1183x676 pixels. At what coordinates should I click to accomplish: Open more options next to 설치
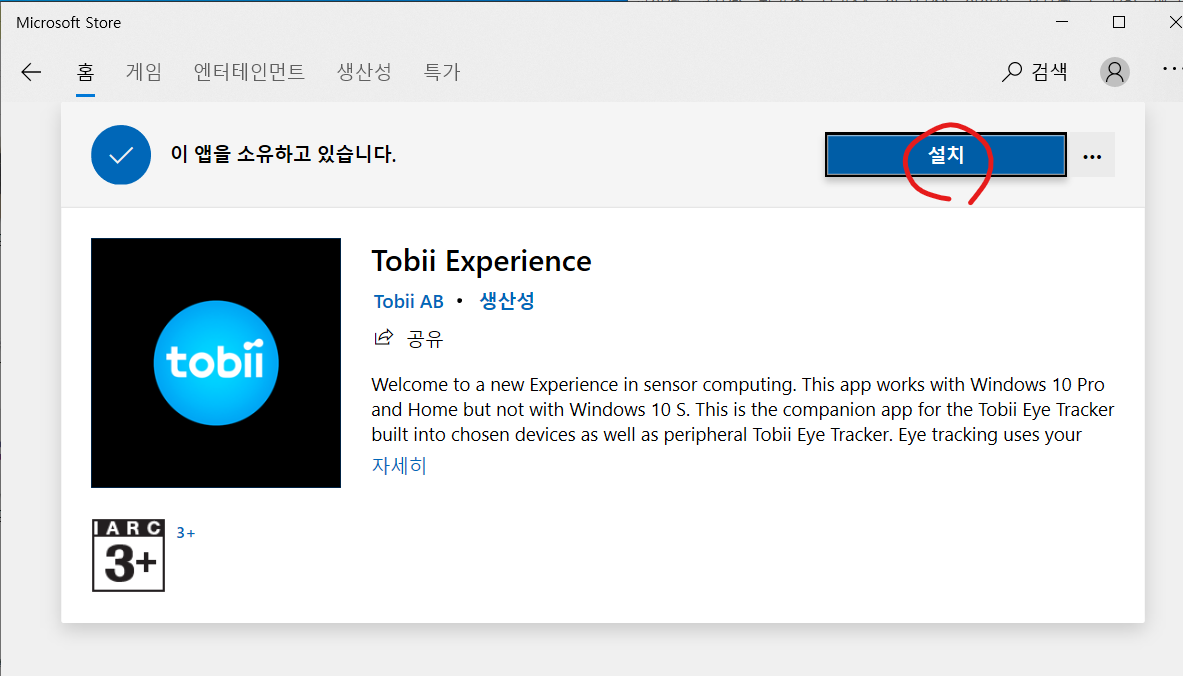(x=1092, y=156)
